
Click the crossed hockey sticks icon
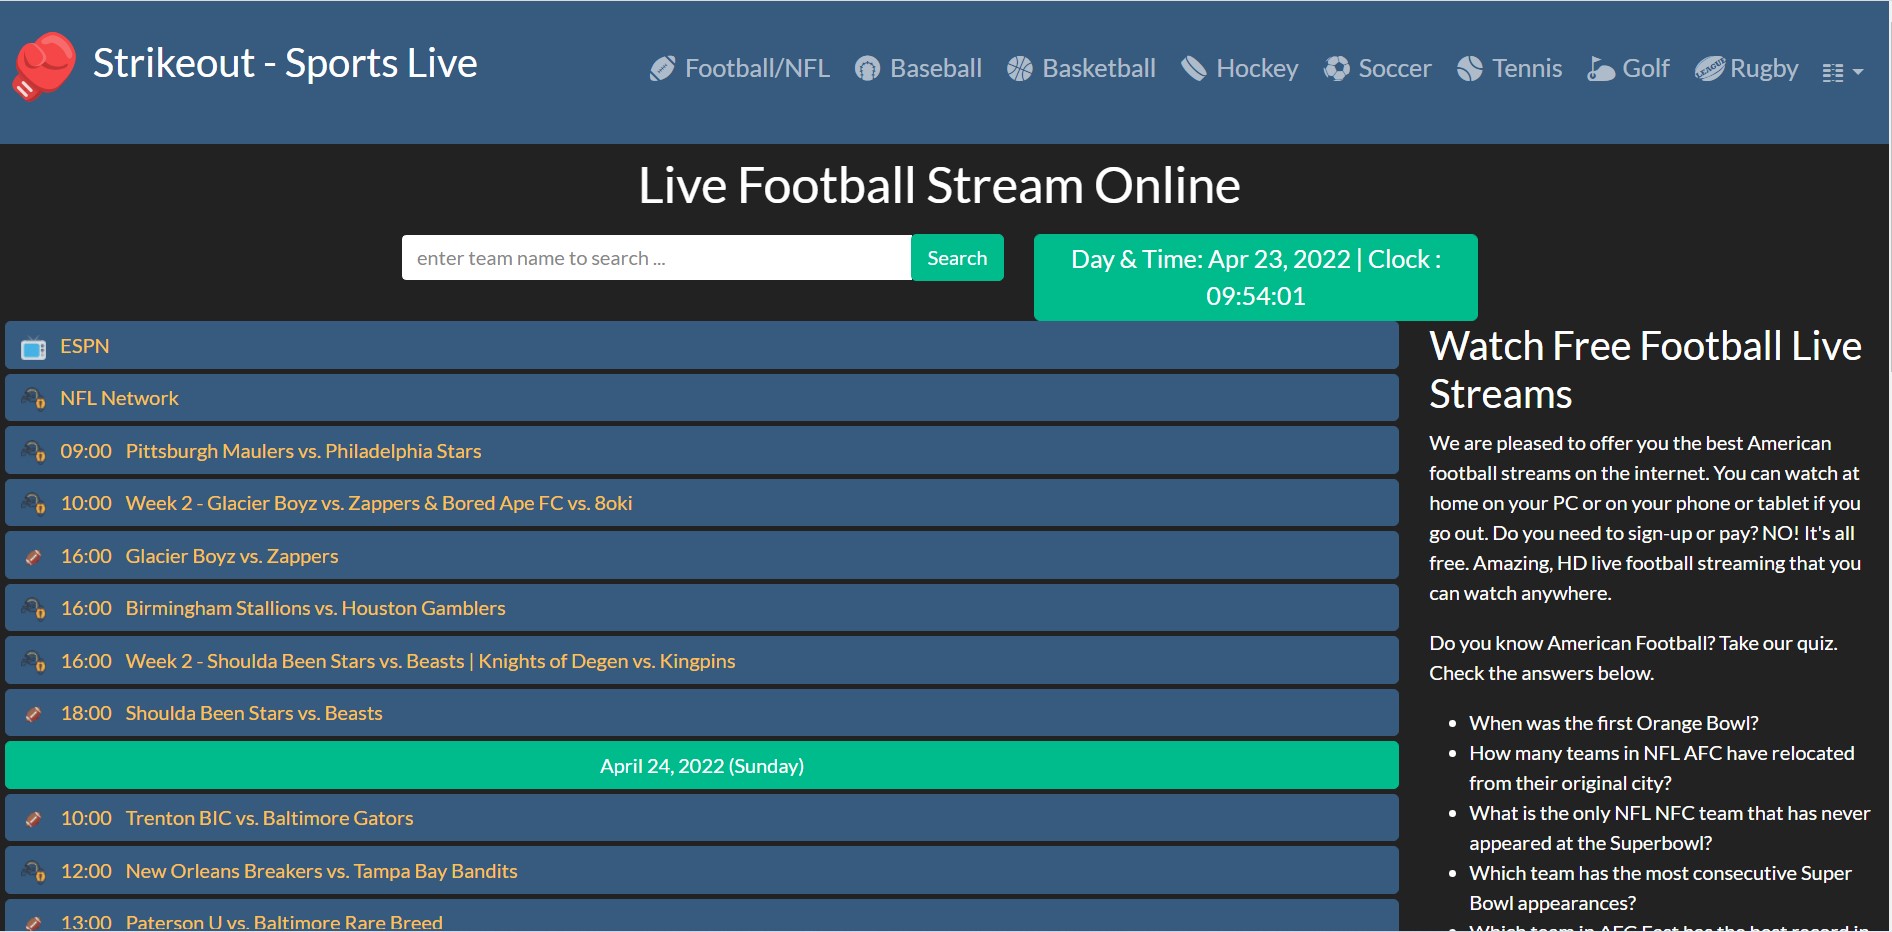1193,68
